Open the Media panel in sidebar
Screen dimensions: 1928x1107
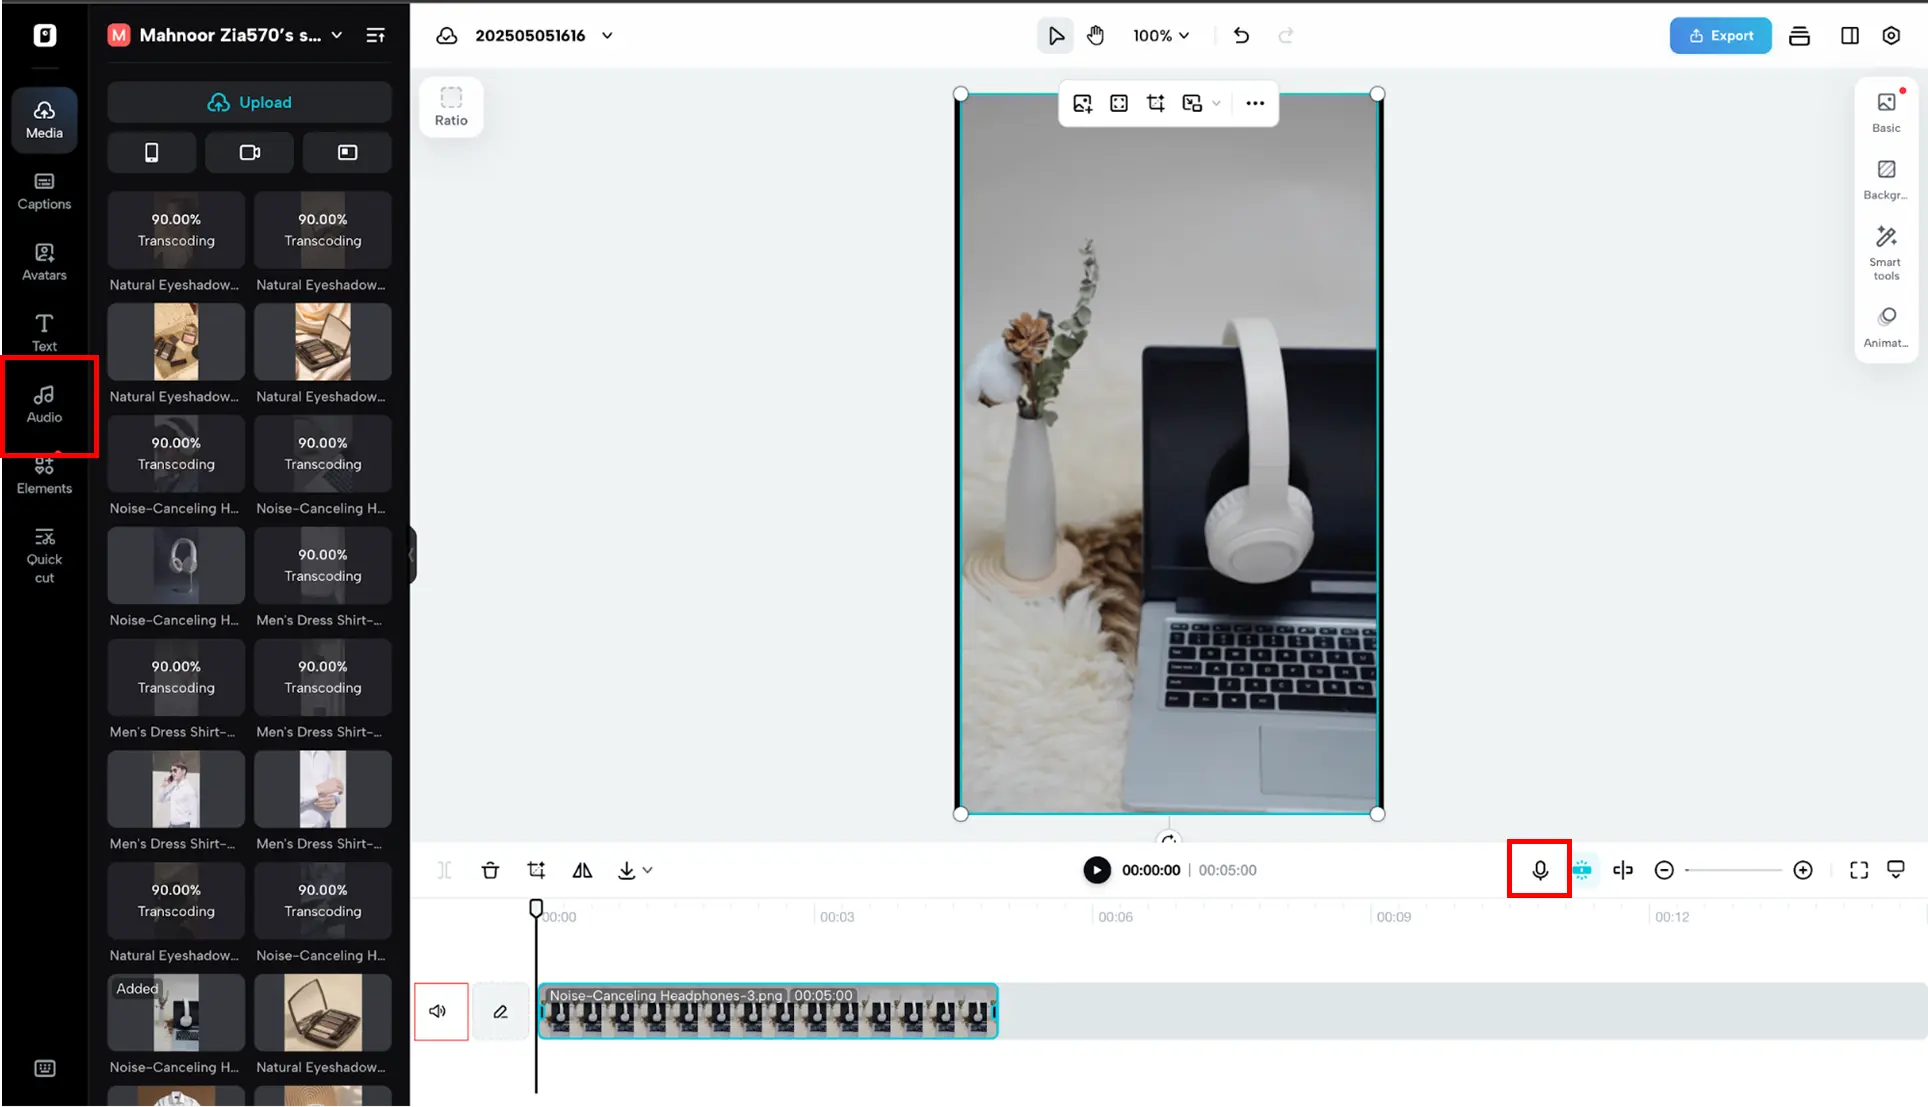pyautogui.click(x=44, y=119)
